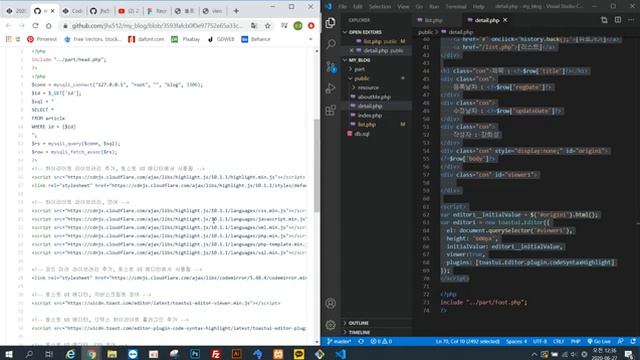
Task: Click Go Live in VS Code status bar
Action: coord(598,341)
